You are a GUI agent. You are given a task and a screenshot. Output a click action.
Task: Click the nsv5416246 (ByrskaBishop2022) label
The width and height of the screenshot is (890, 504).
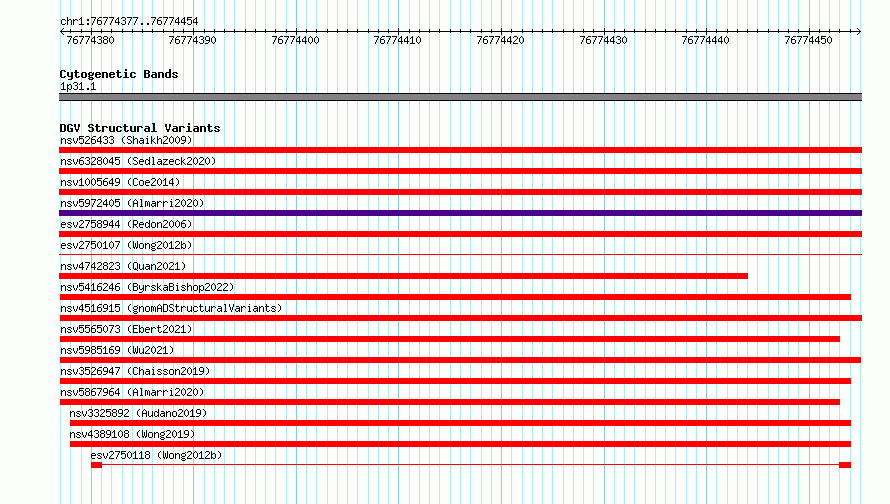[x=147, y=287]
